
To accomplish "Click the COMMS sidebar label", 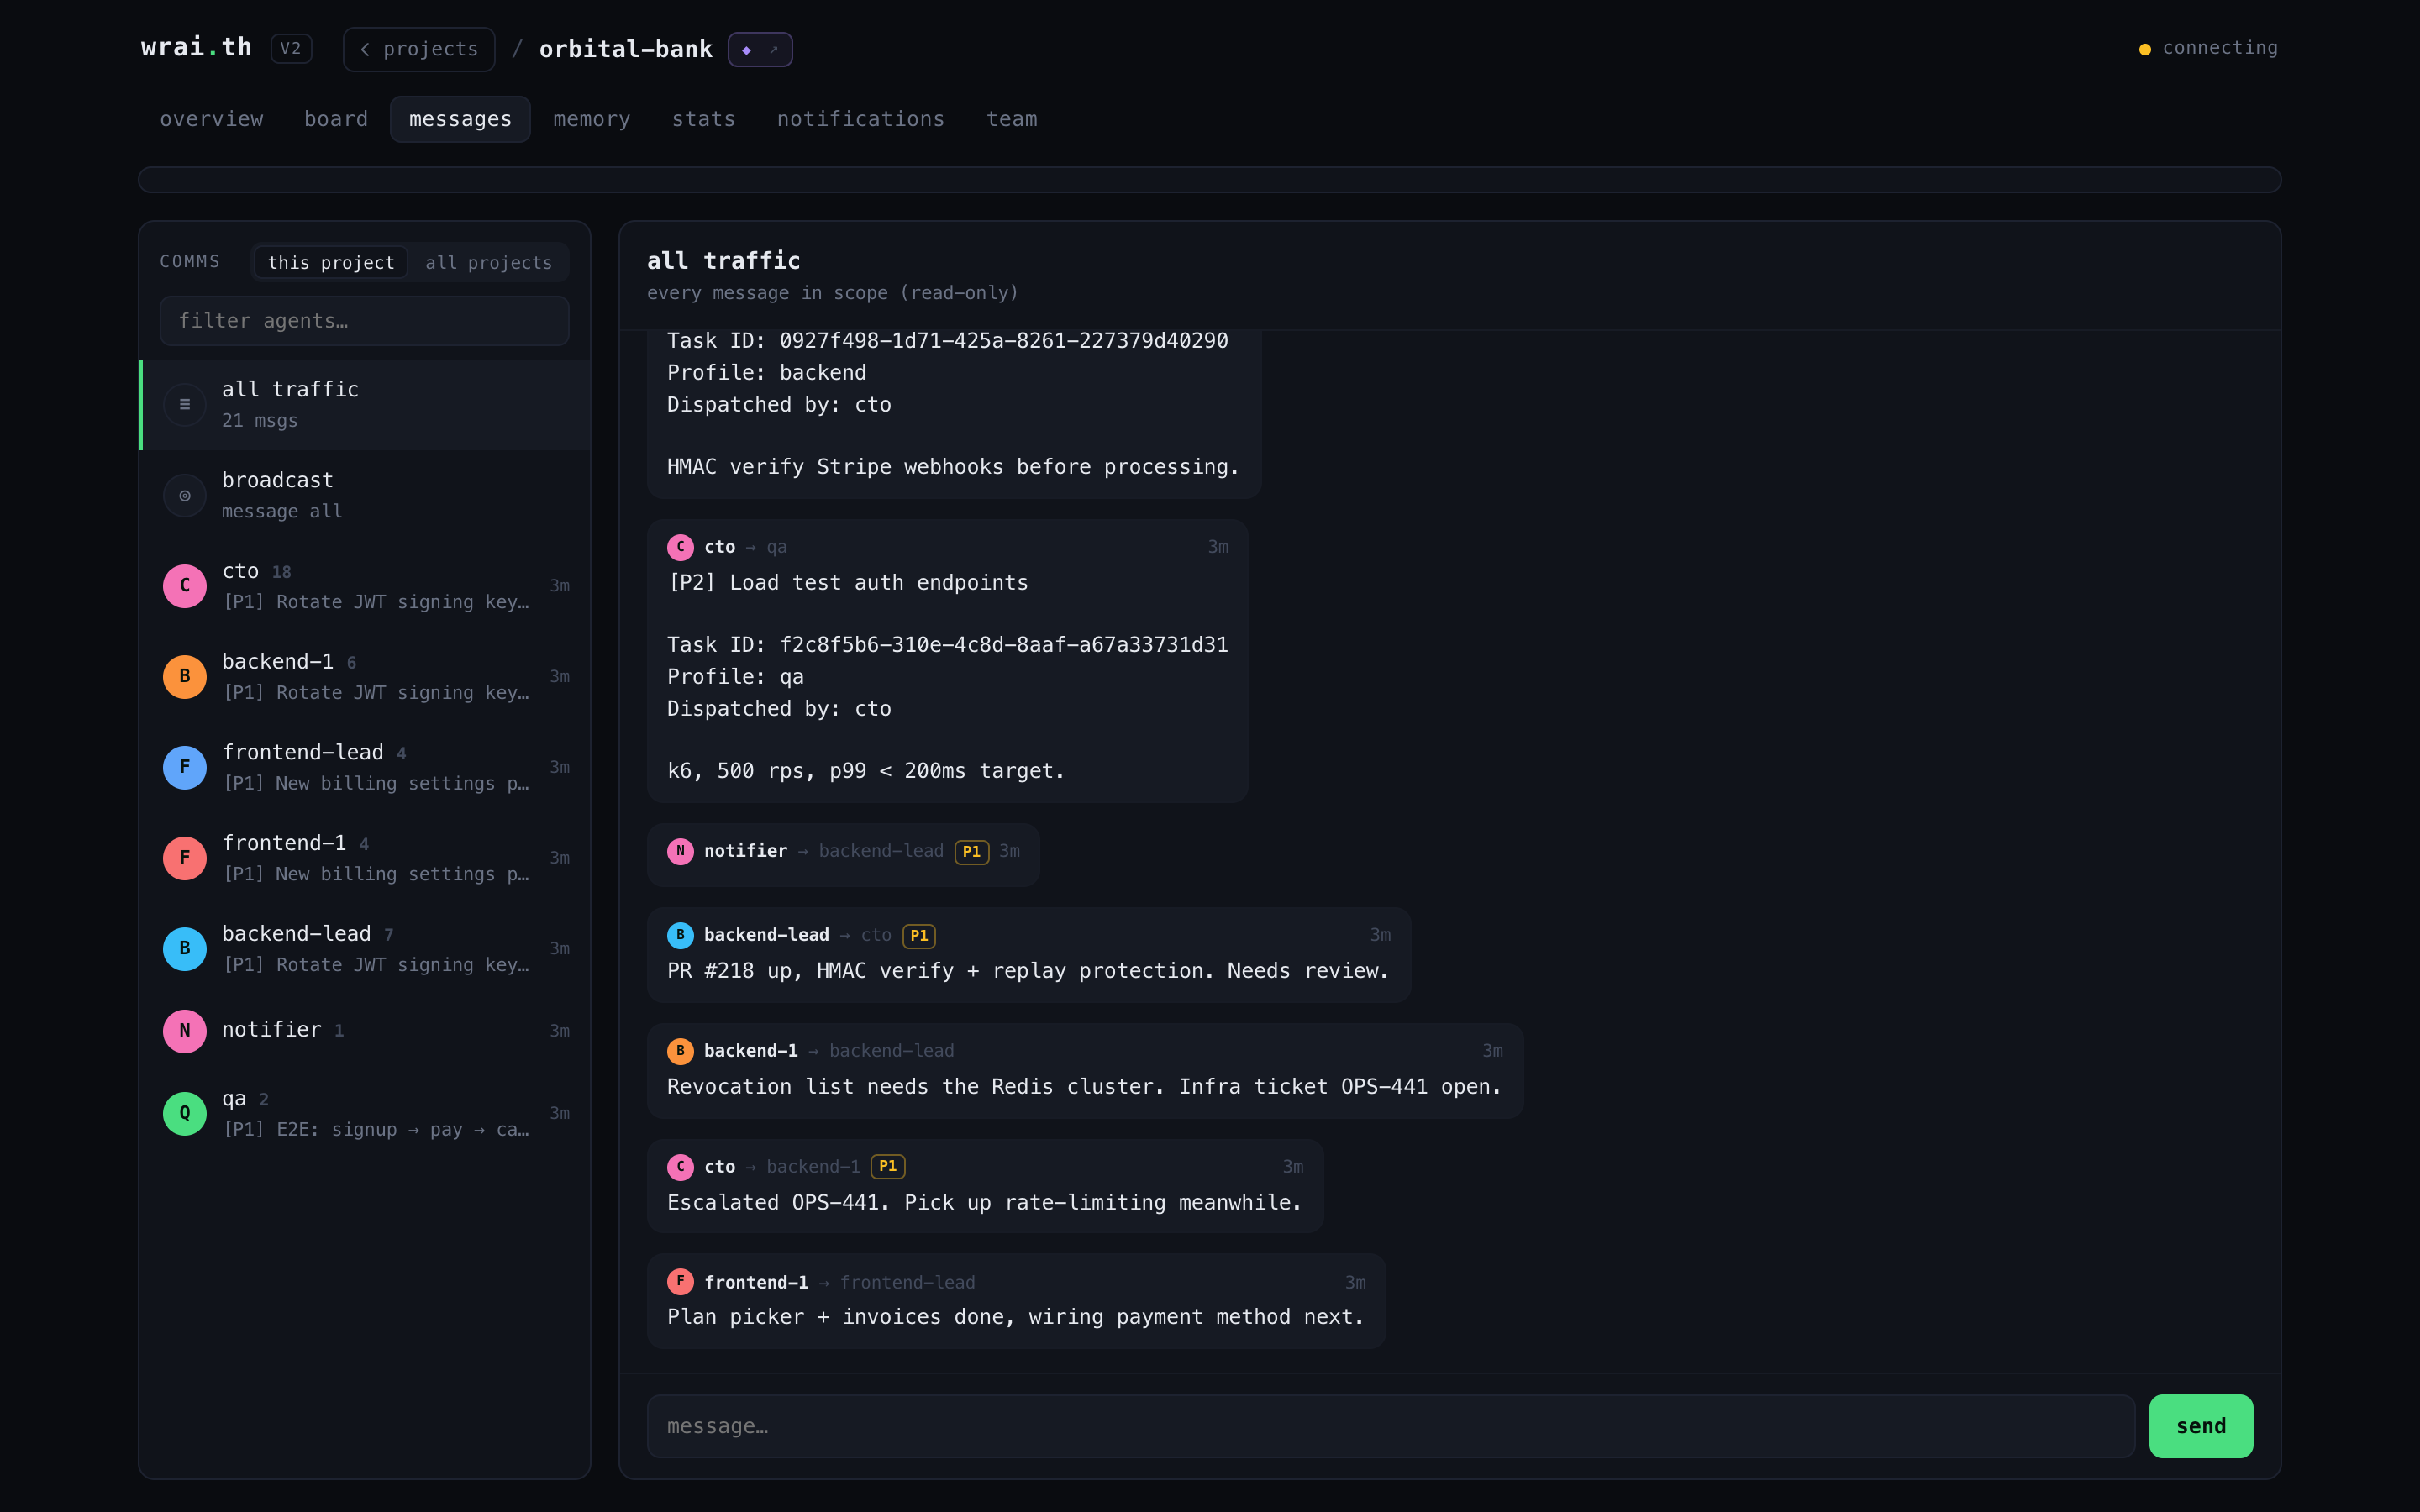I will [x=190, y=262].
